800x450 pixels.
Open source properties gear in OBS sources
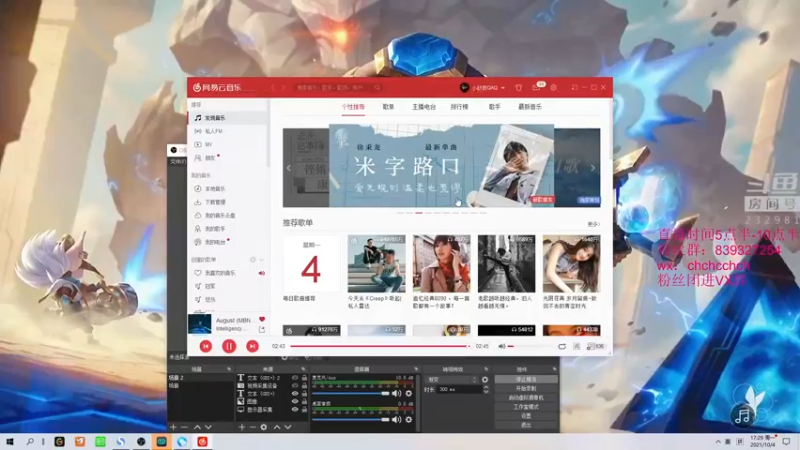(264, 427)
